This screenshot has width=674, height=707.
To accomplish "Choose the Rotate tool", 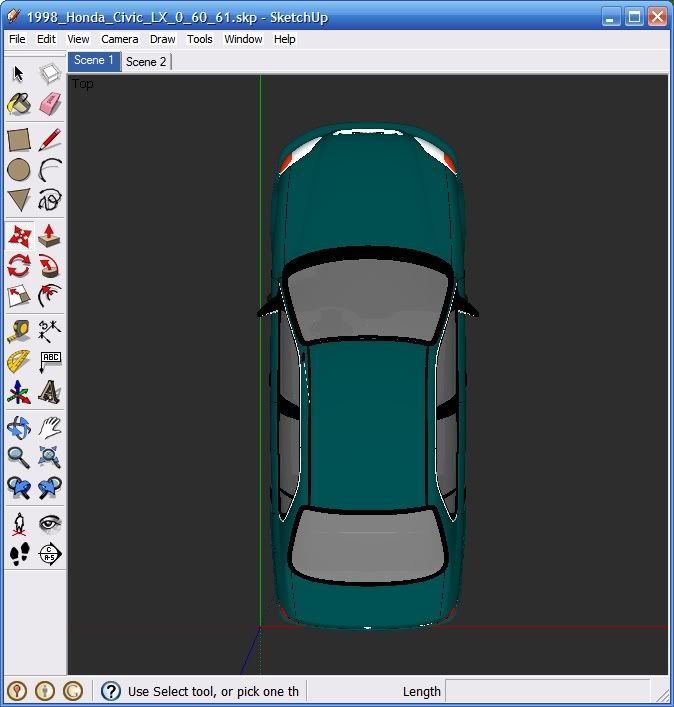I will pyautogui.click(x=18, y=266).
